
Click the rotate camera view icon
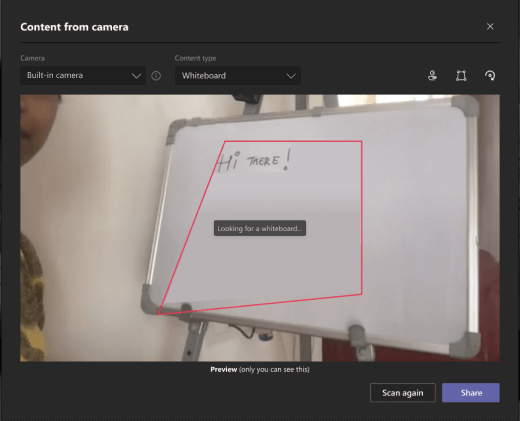click(490, 76)
